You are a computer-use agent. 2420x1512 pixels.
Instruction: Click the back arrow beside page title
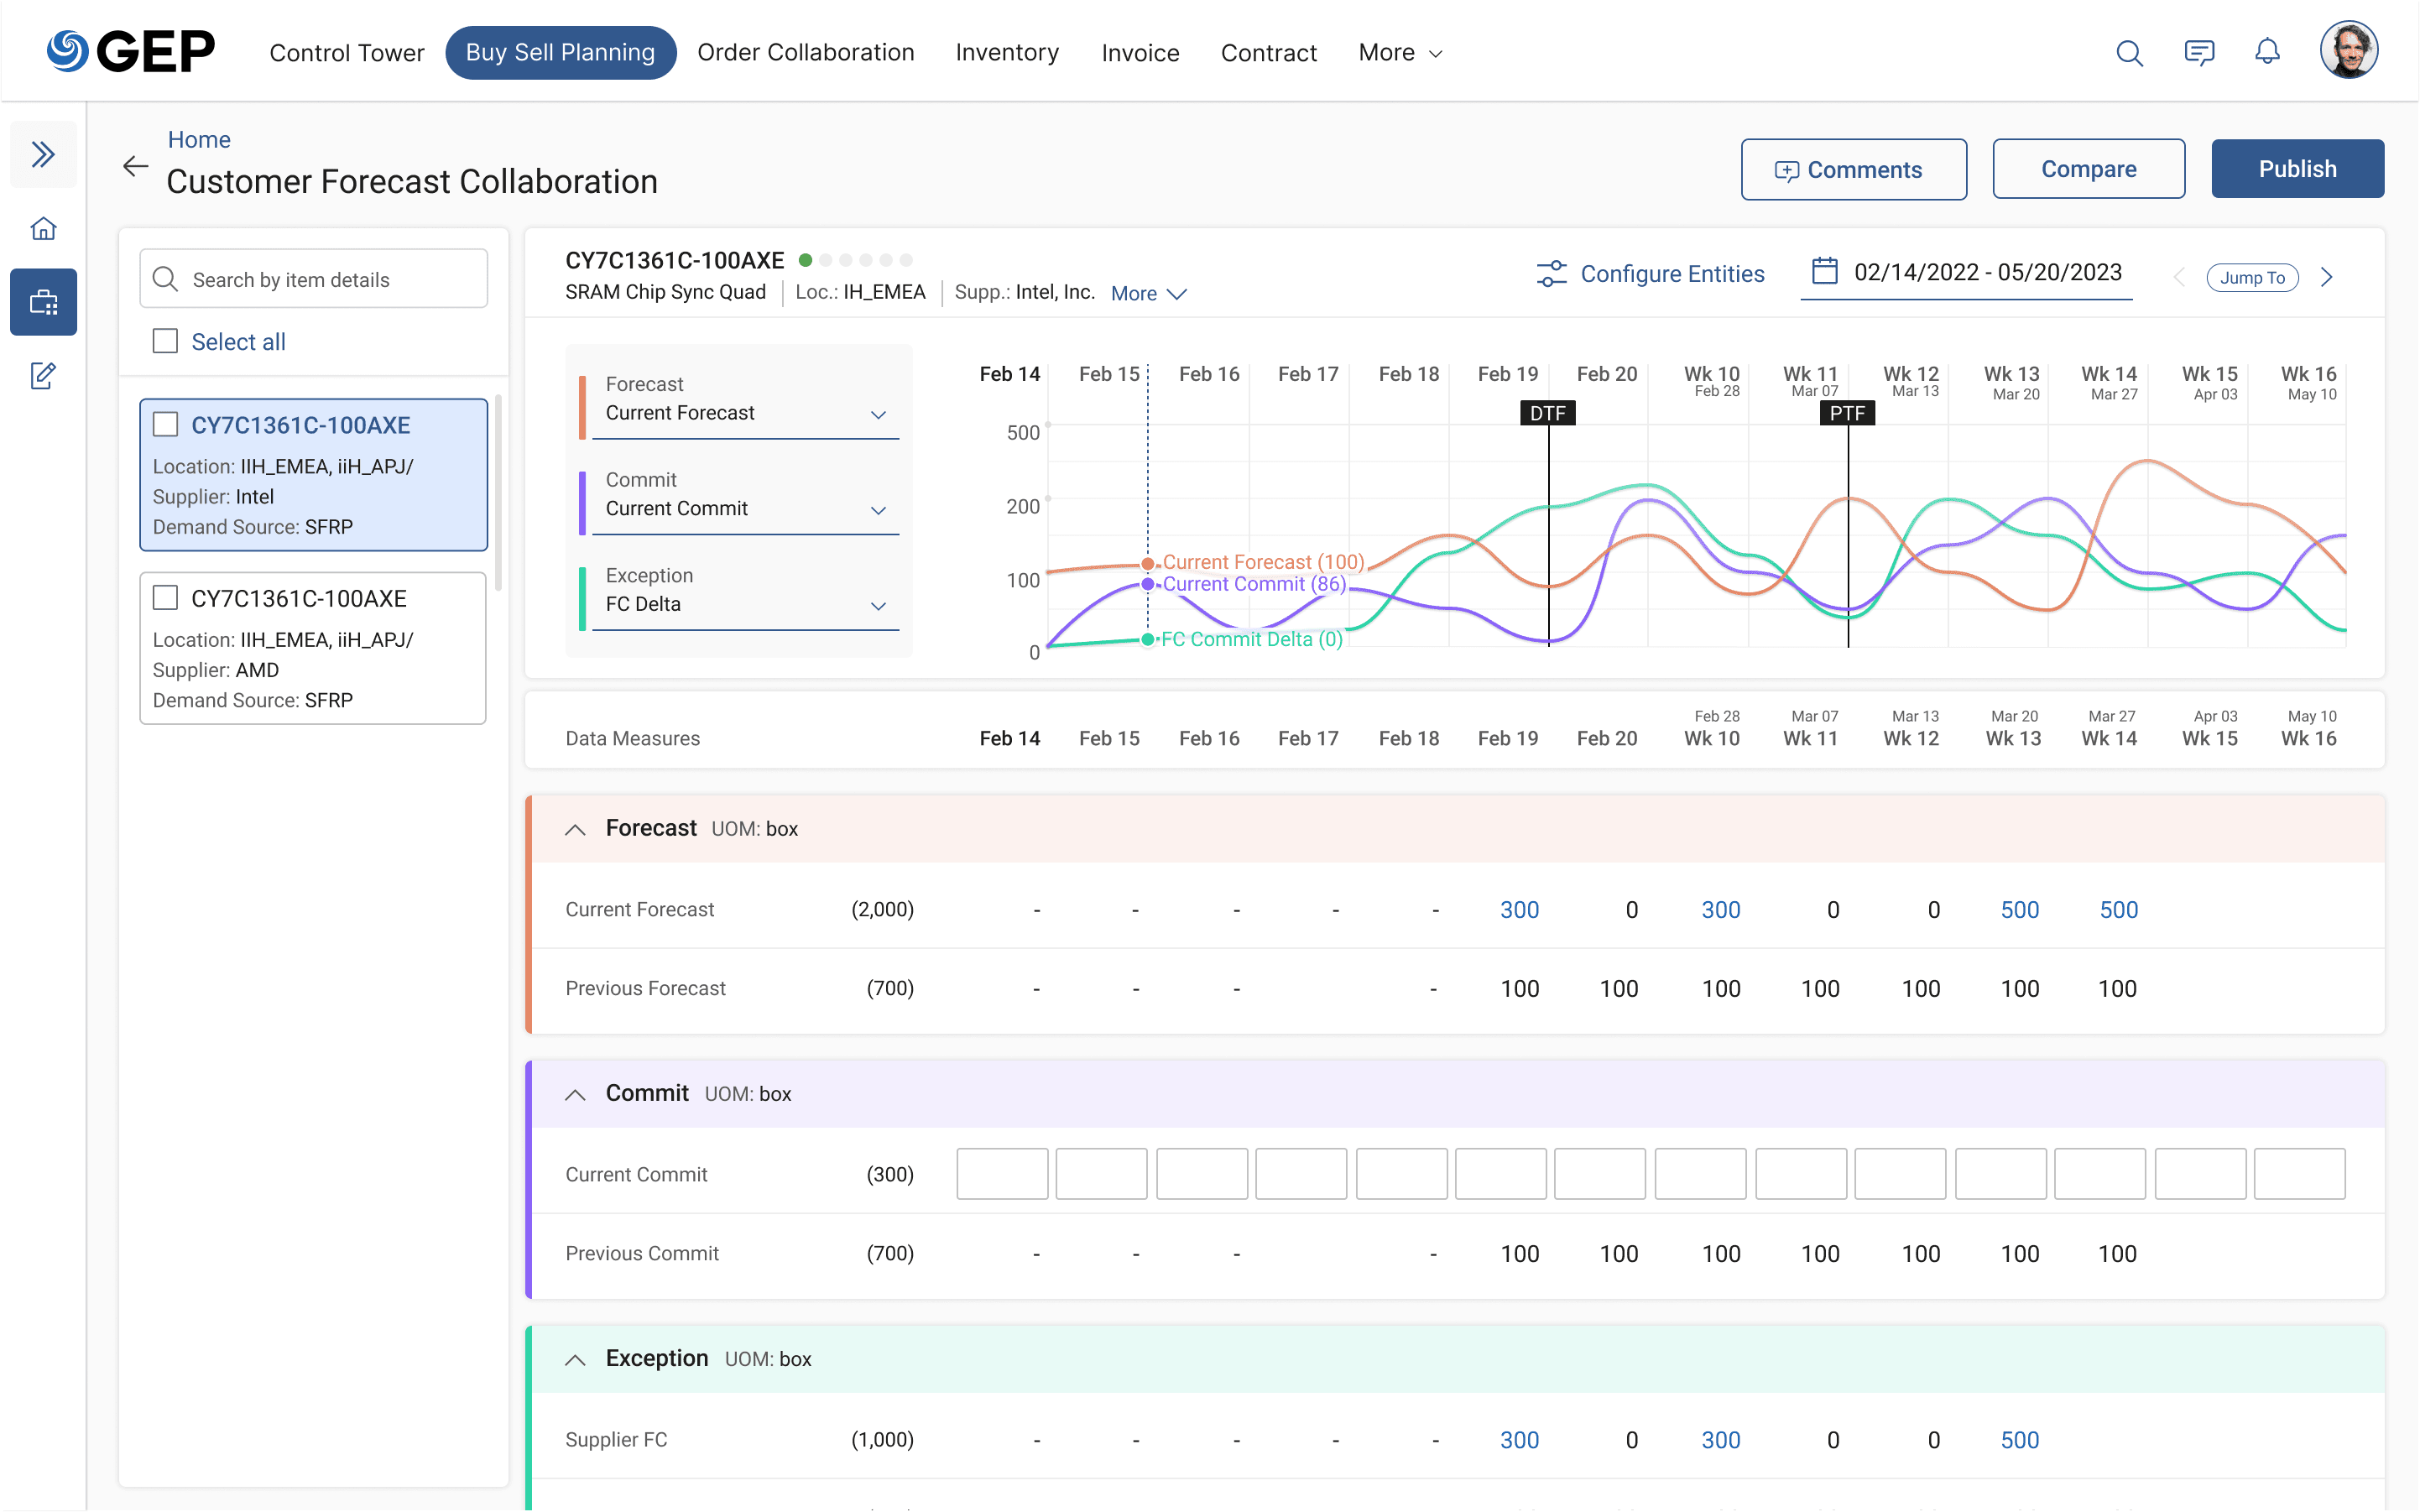coord(136,167)
